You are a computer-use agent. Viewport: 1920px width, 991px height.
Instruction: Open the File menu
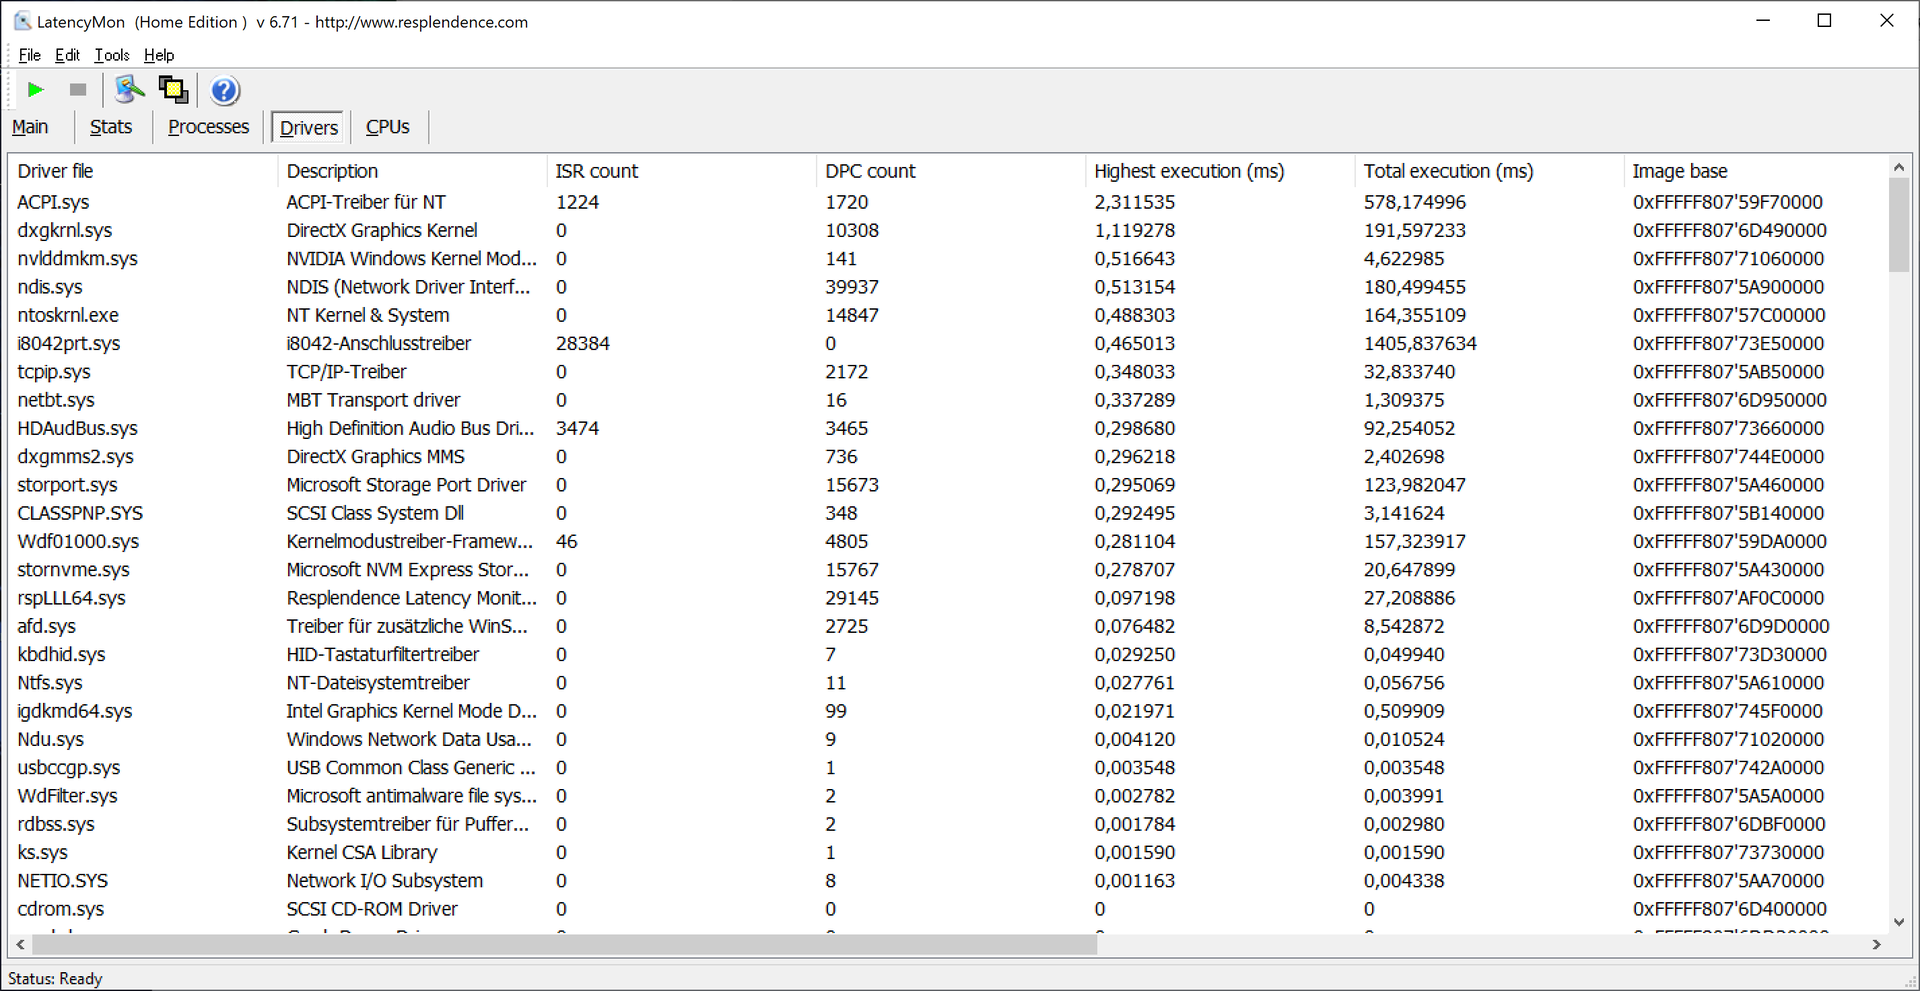(x=30, y=55)
